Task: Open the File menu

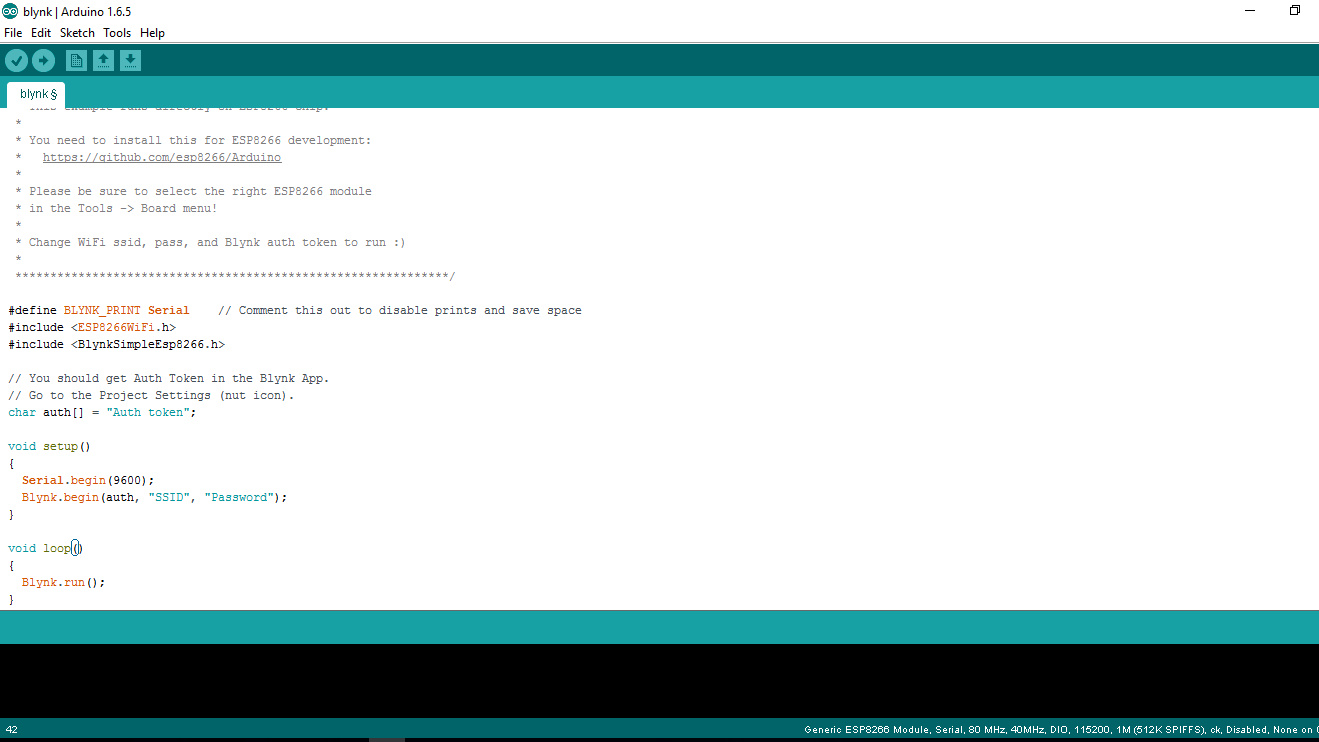Action: tap(13, 33)
